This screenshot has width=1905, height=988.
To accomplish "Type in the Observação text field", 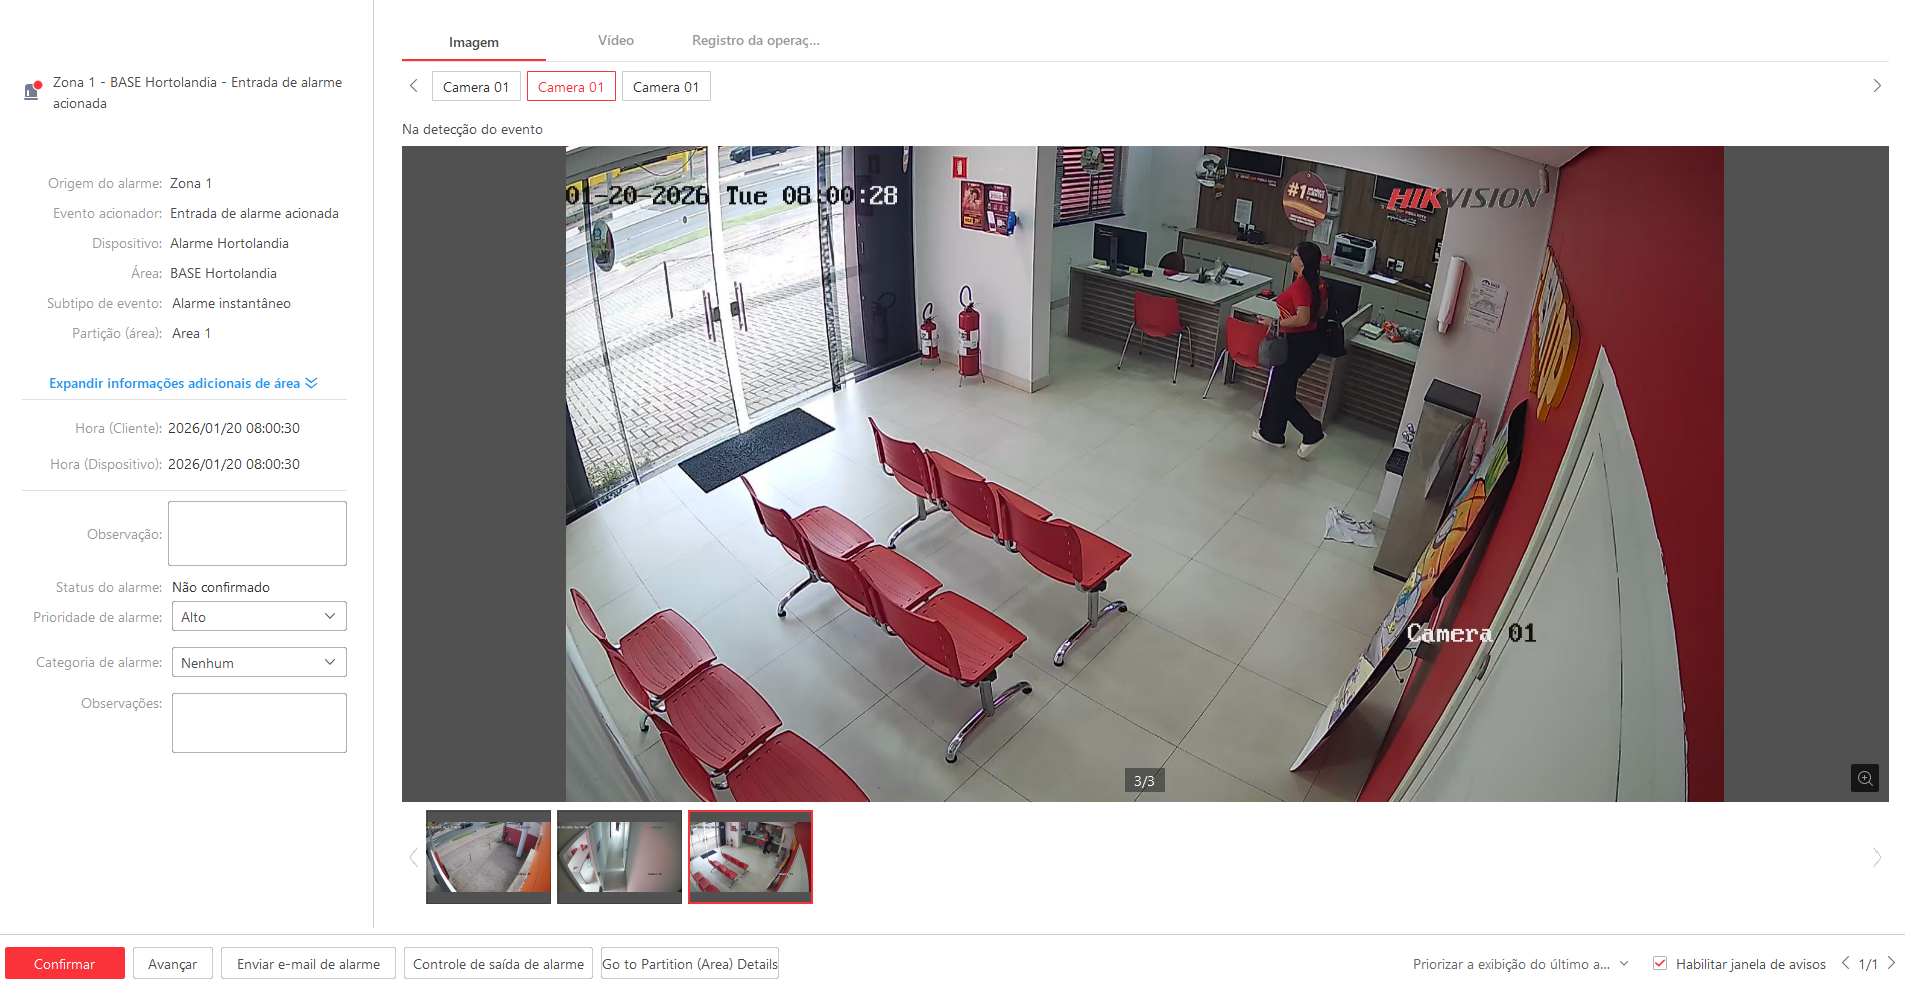I will click(x=257, y=534).
